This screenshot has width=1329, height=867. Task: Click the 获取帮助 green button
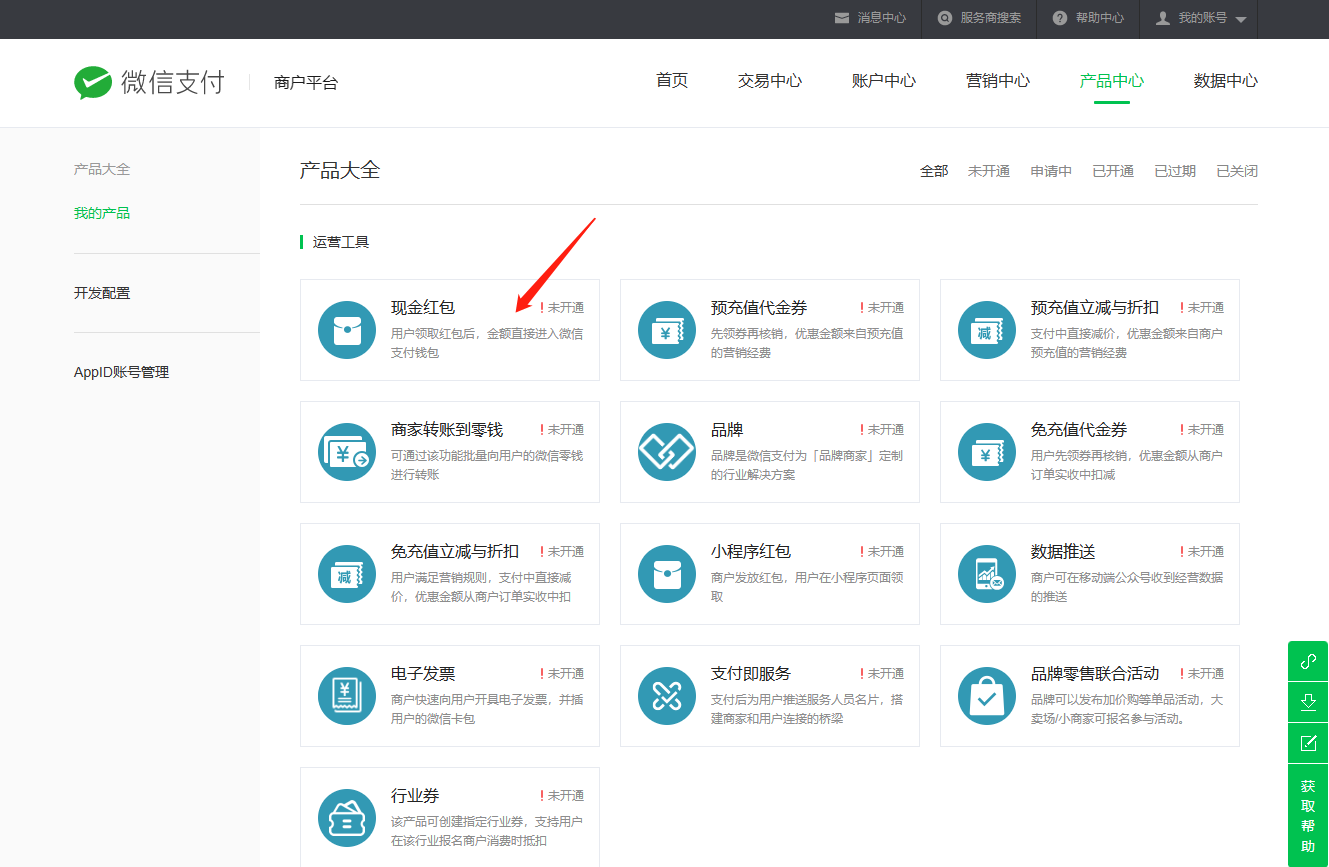pyautogui.click(x=1308, y=815)
